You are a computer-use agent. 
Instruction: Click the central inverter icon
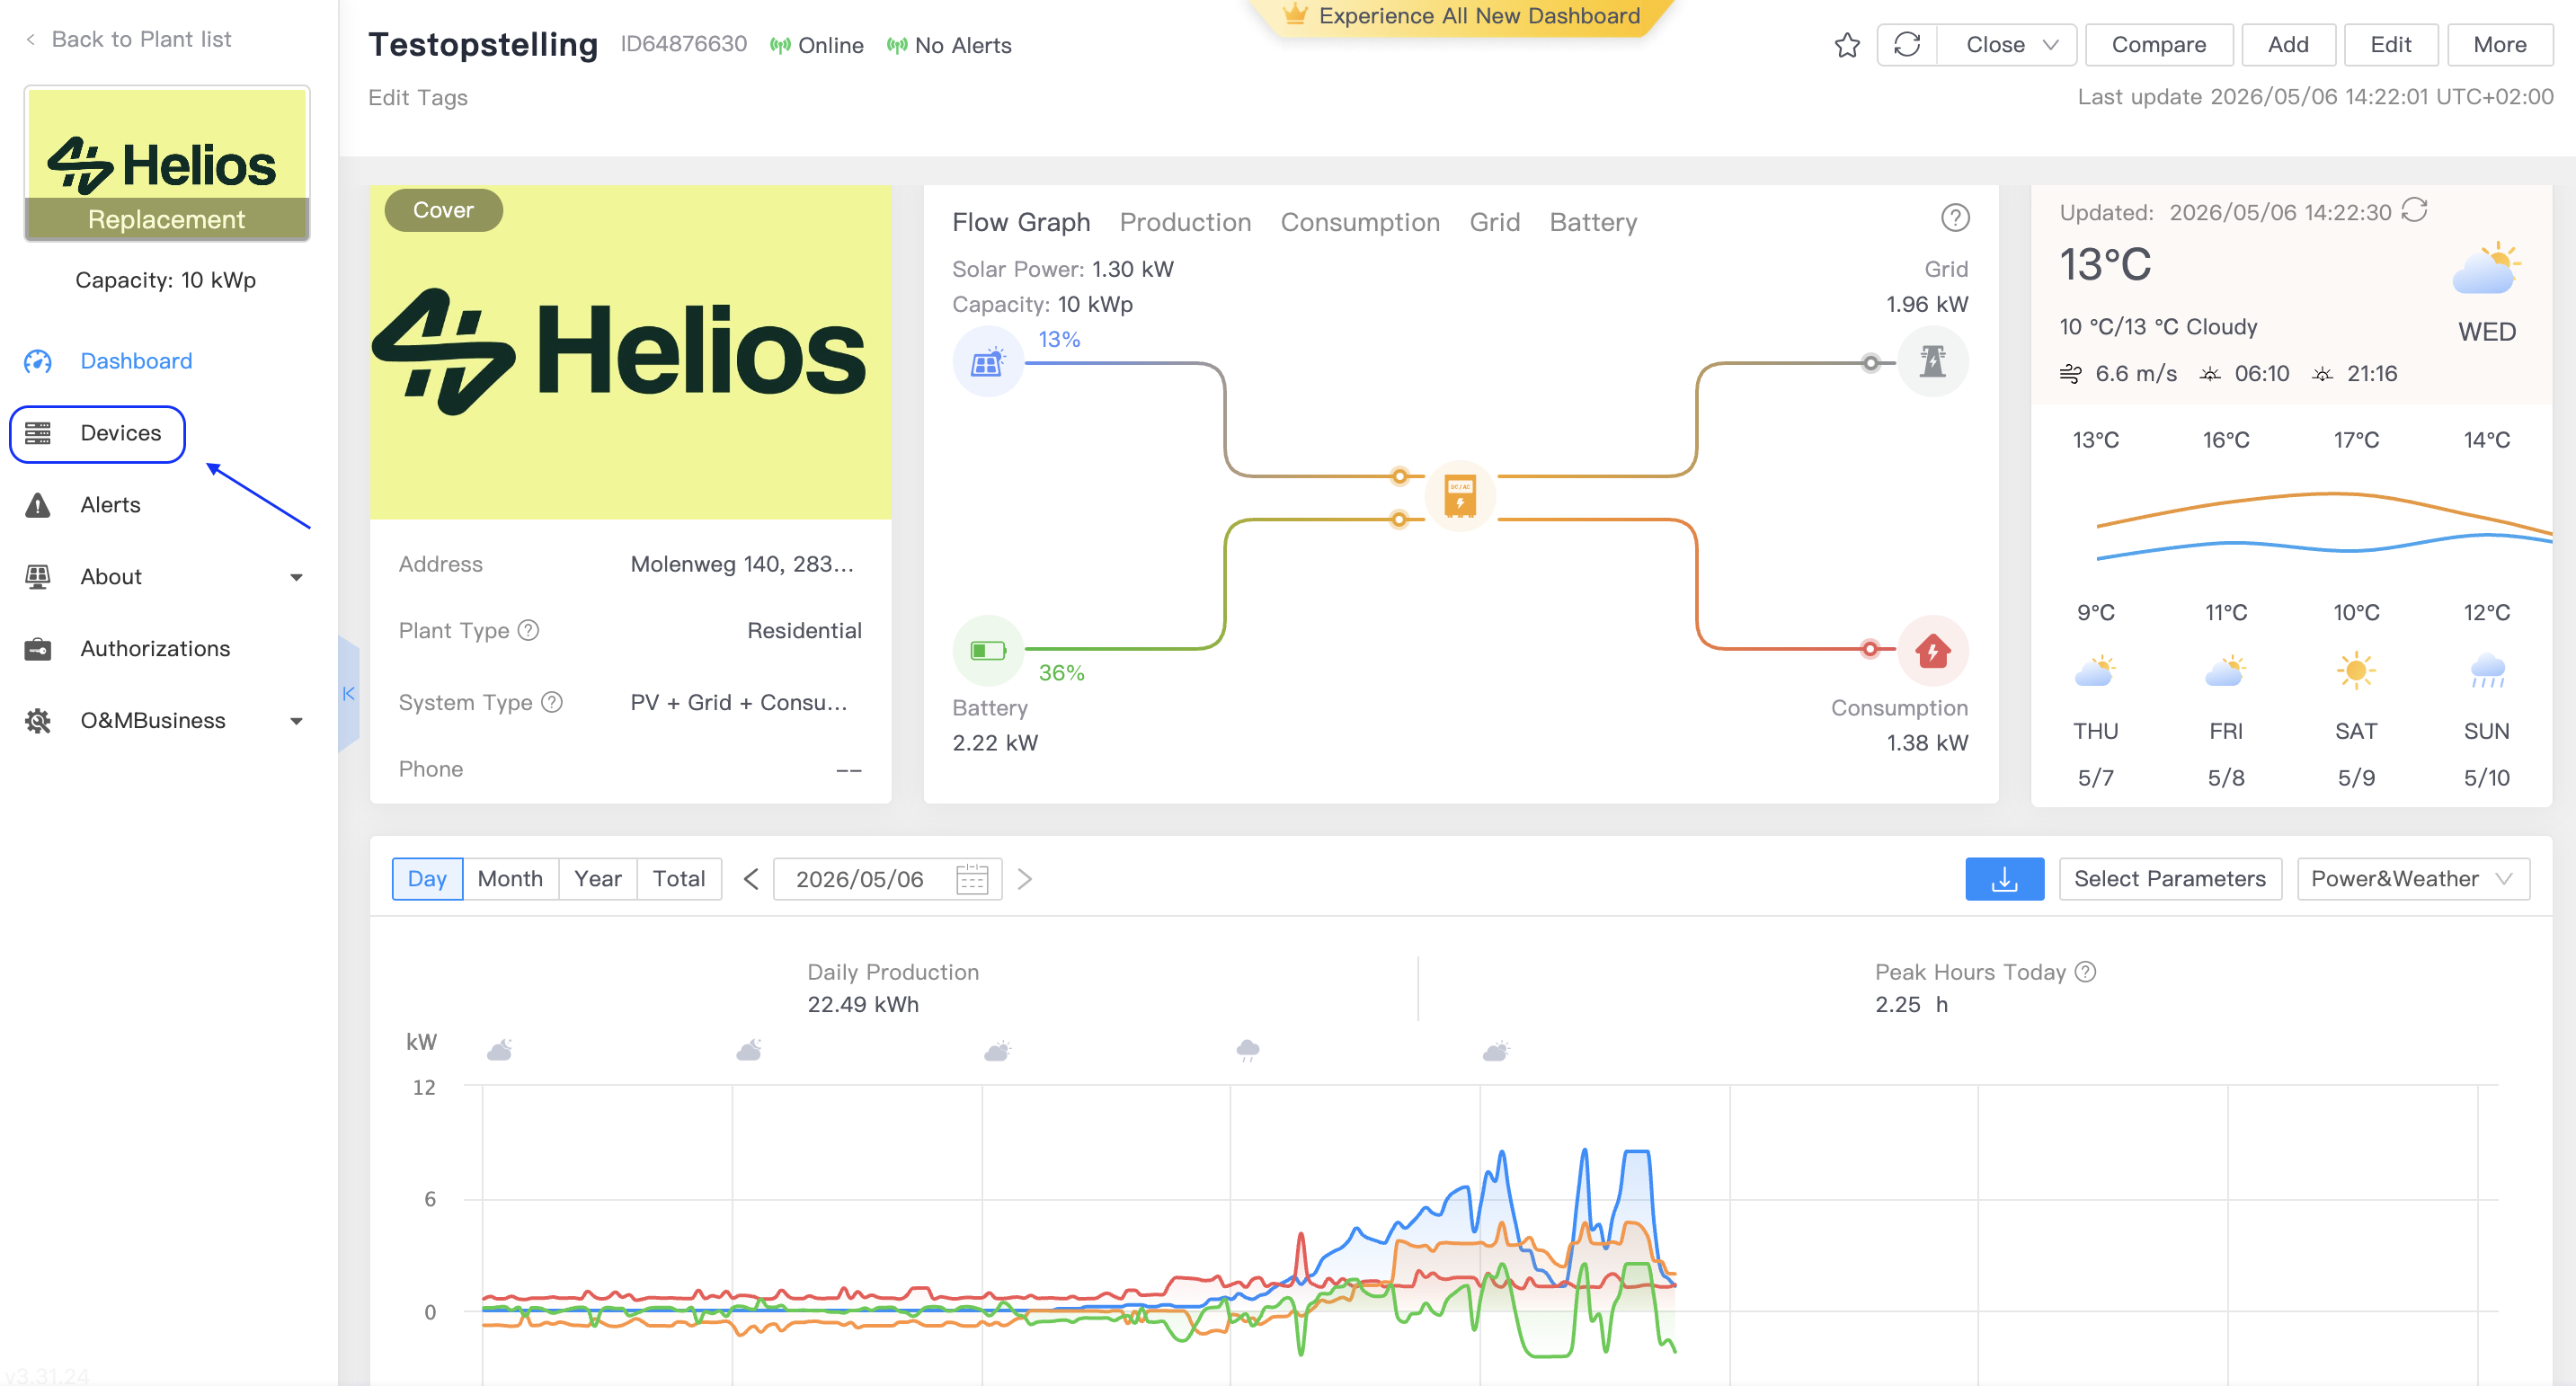tap(1460, 496)
